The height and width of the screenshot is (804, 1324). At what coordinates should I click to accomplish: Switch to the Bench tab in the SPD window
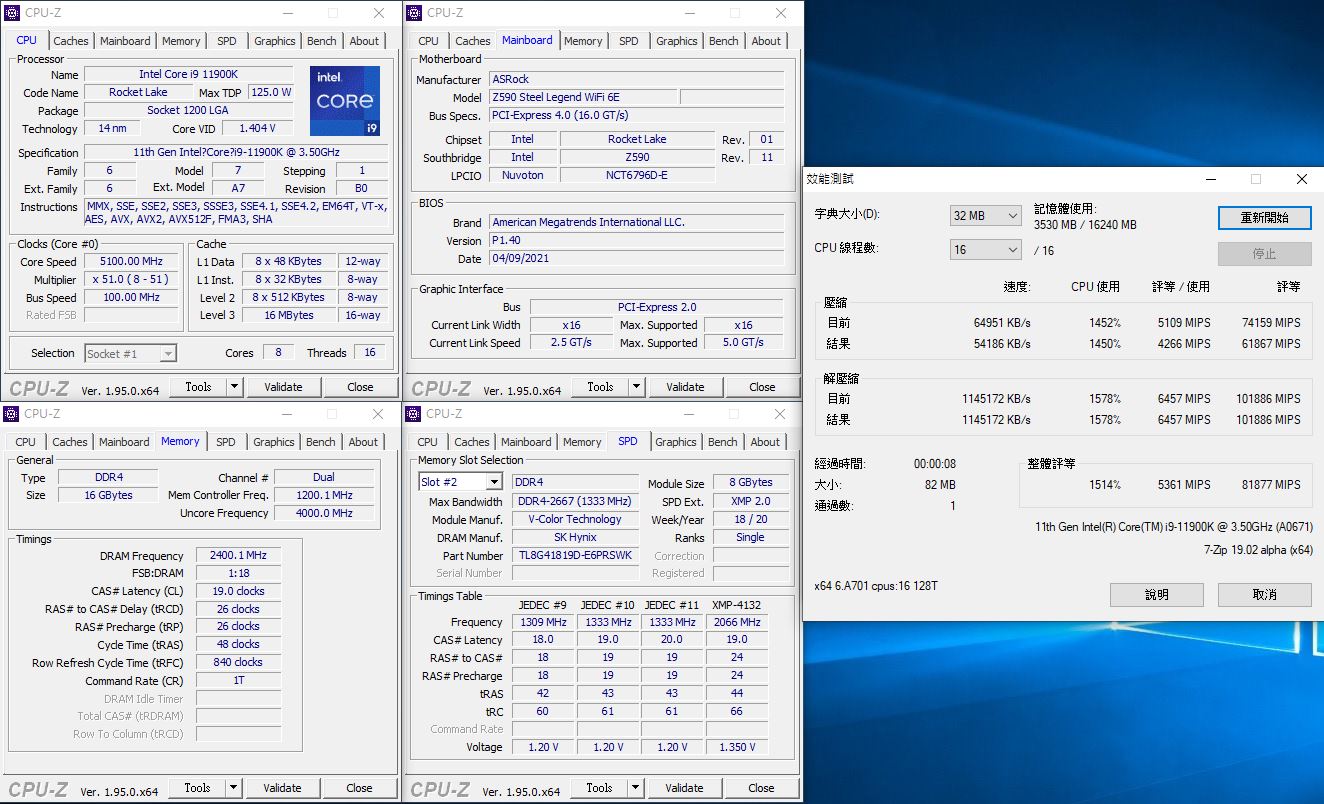point(723,442)
